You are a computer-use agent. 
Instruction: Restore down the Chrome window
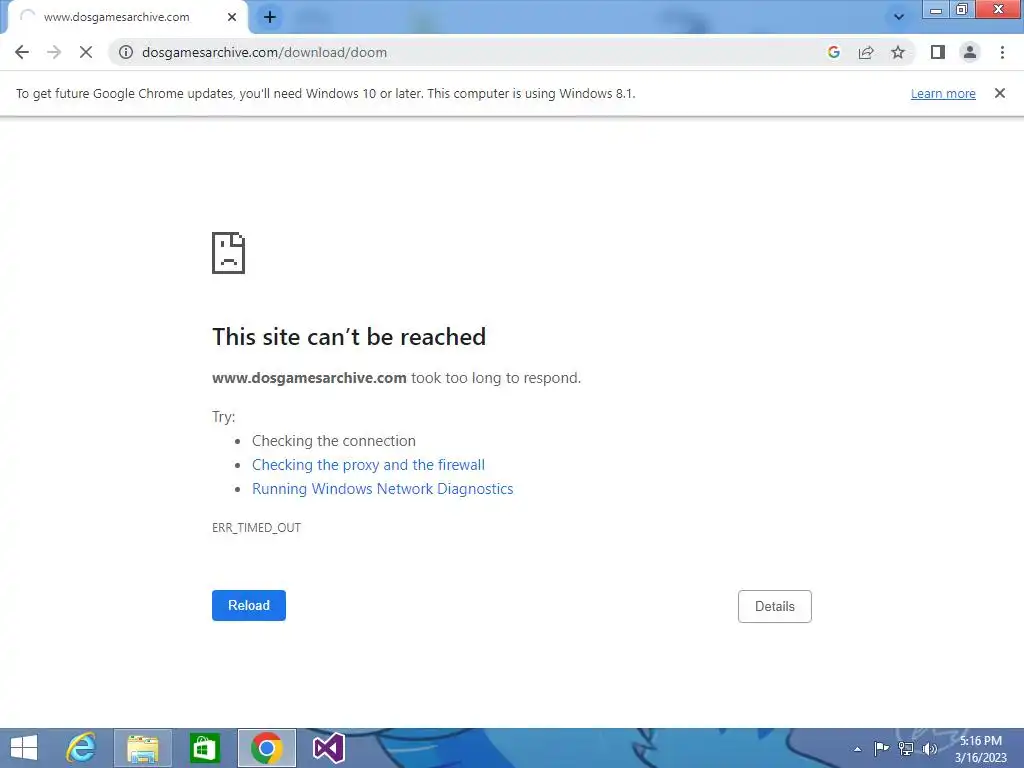tap(961, 9)
